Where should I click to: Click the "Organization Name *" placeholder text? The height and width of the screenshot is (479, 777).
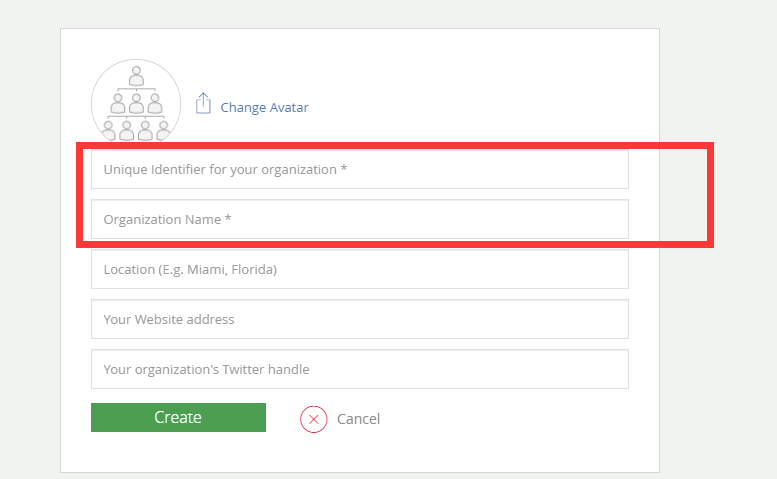tap(167, 219)
